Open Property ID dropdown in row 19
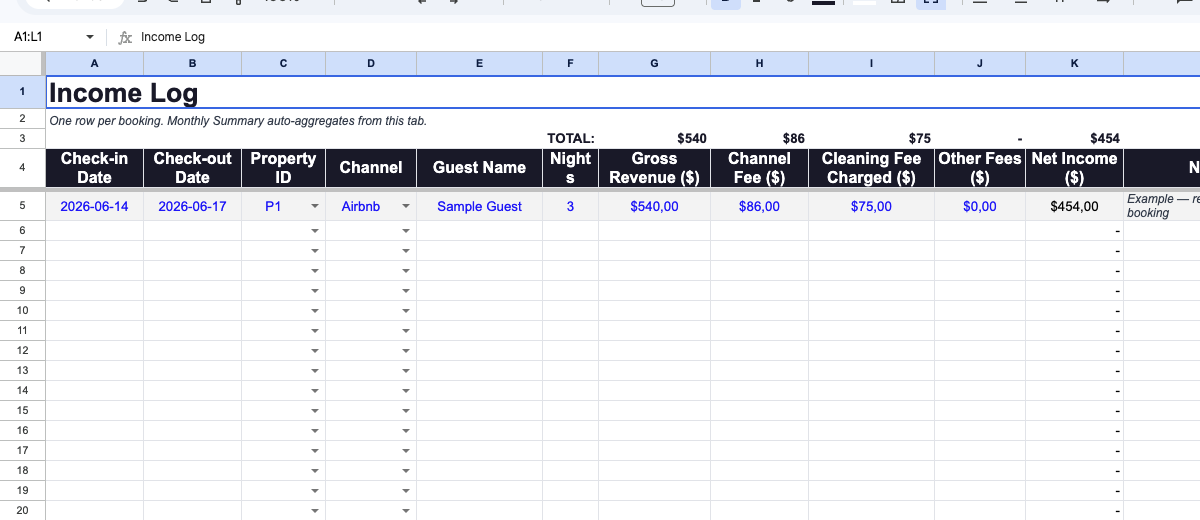The width and height of the screenshot is (1200, 520). tap(315, 491)
